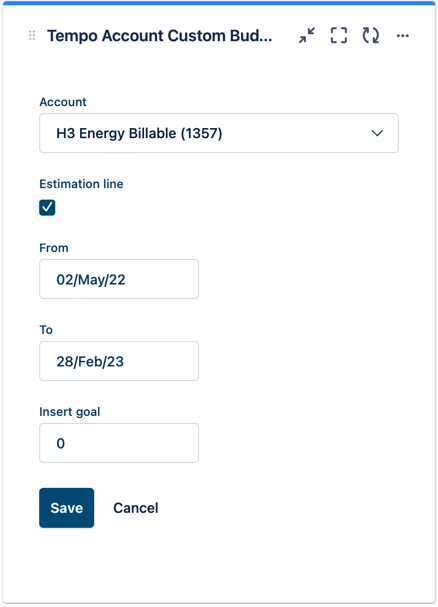Focus the From date field 02/May/22

pyautogui.click(x=119, y=279)
